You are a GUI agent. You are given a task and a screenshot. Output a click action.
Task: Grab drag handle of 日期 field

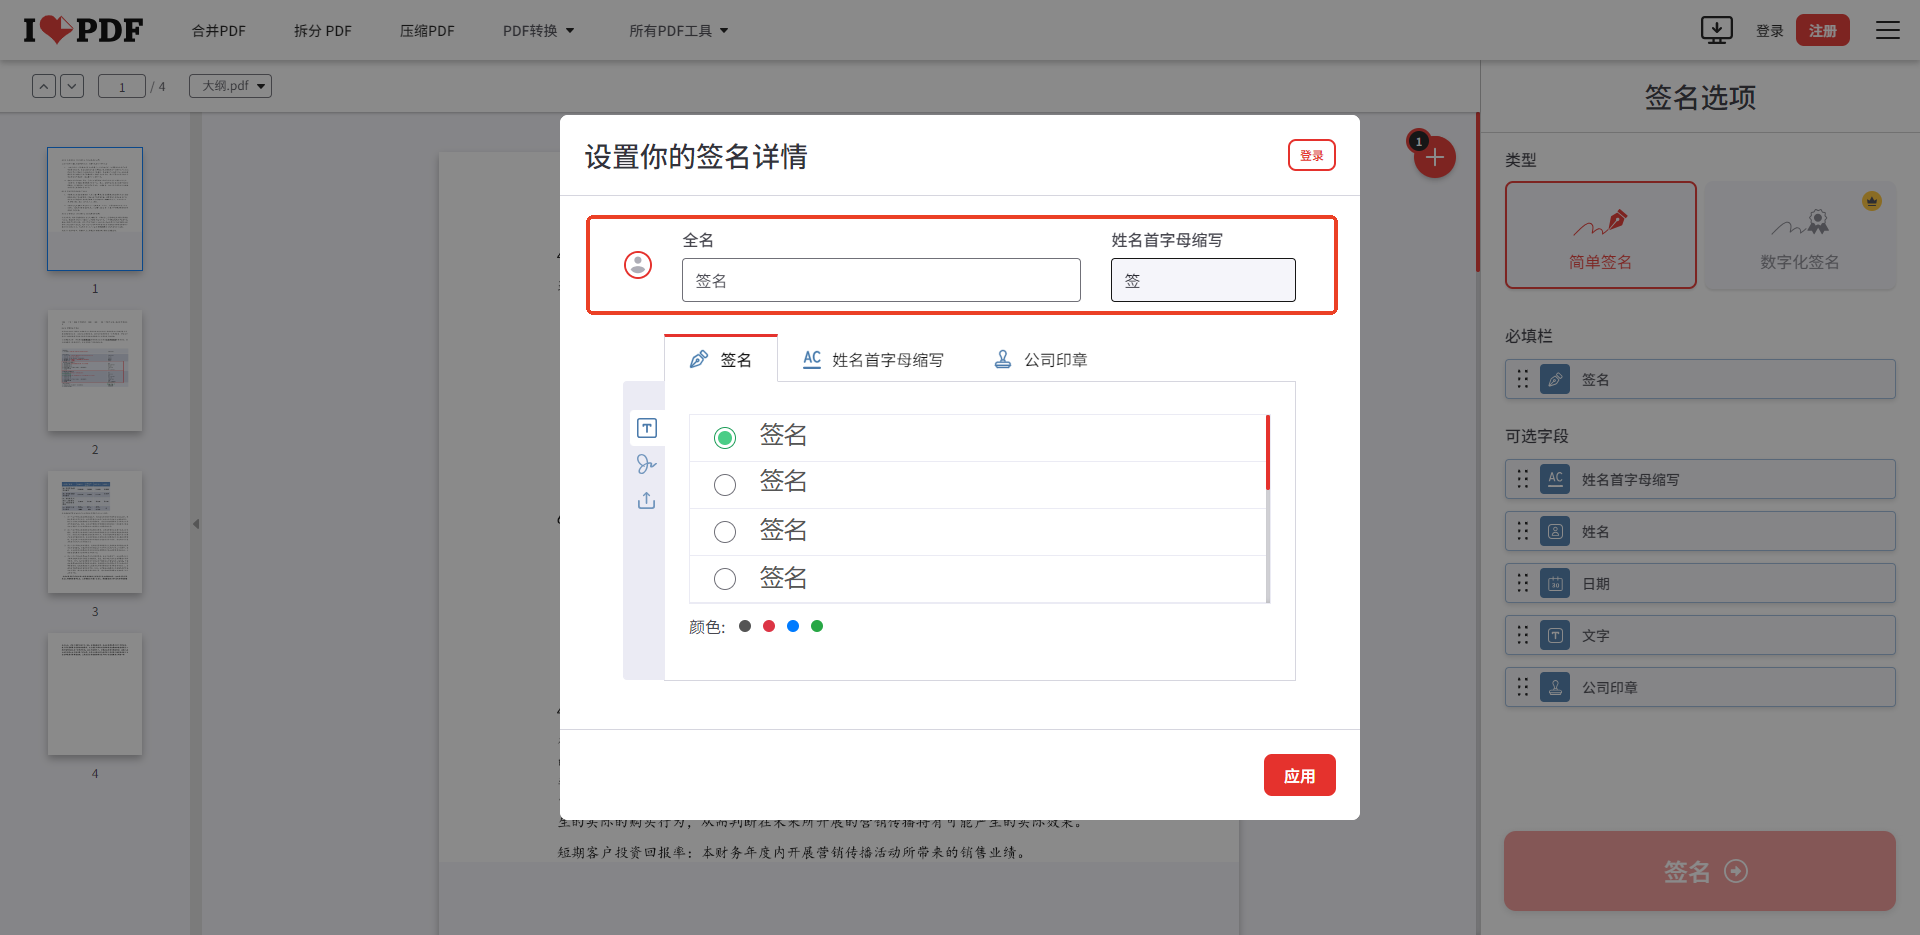point(1522,583)
